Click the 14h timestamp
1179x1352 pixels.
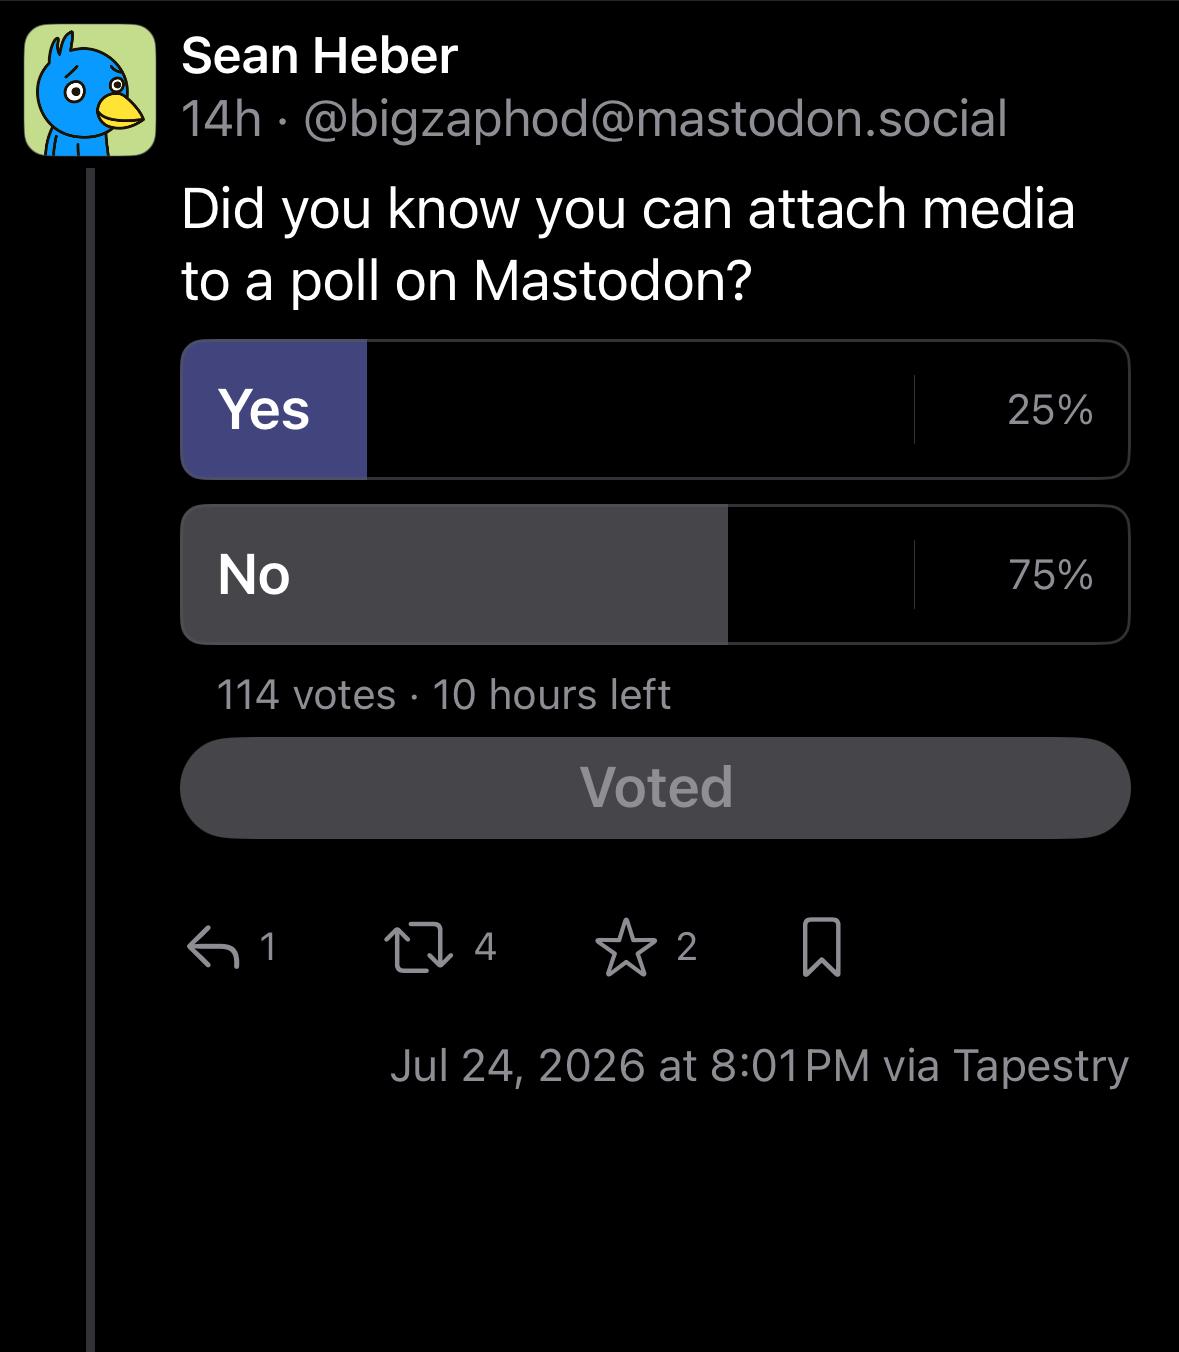click(221, 120)
